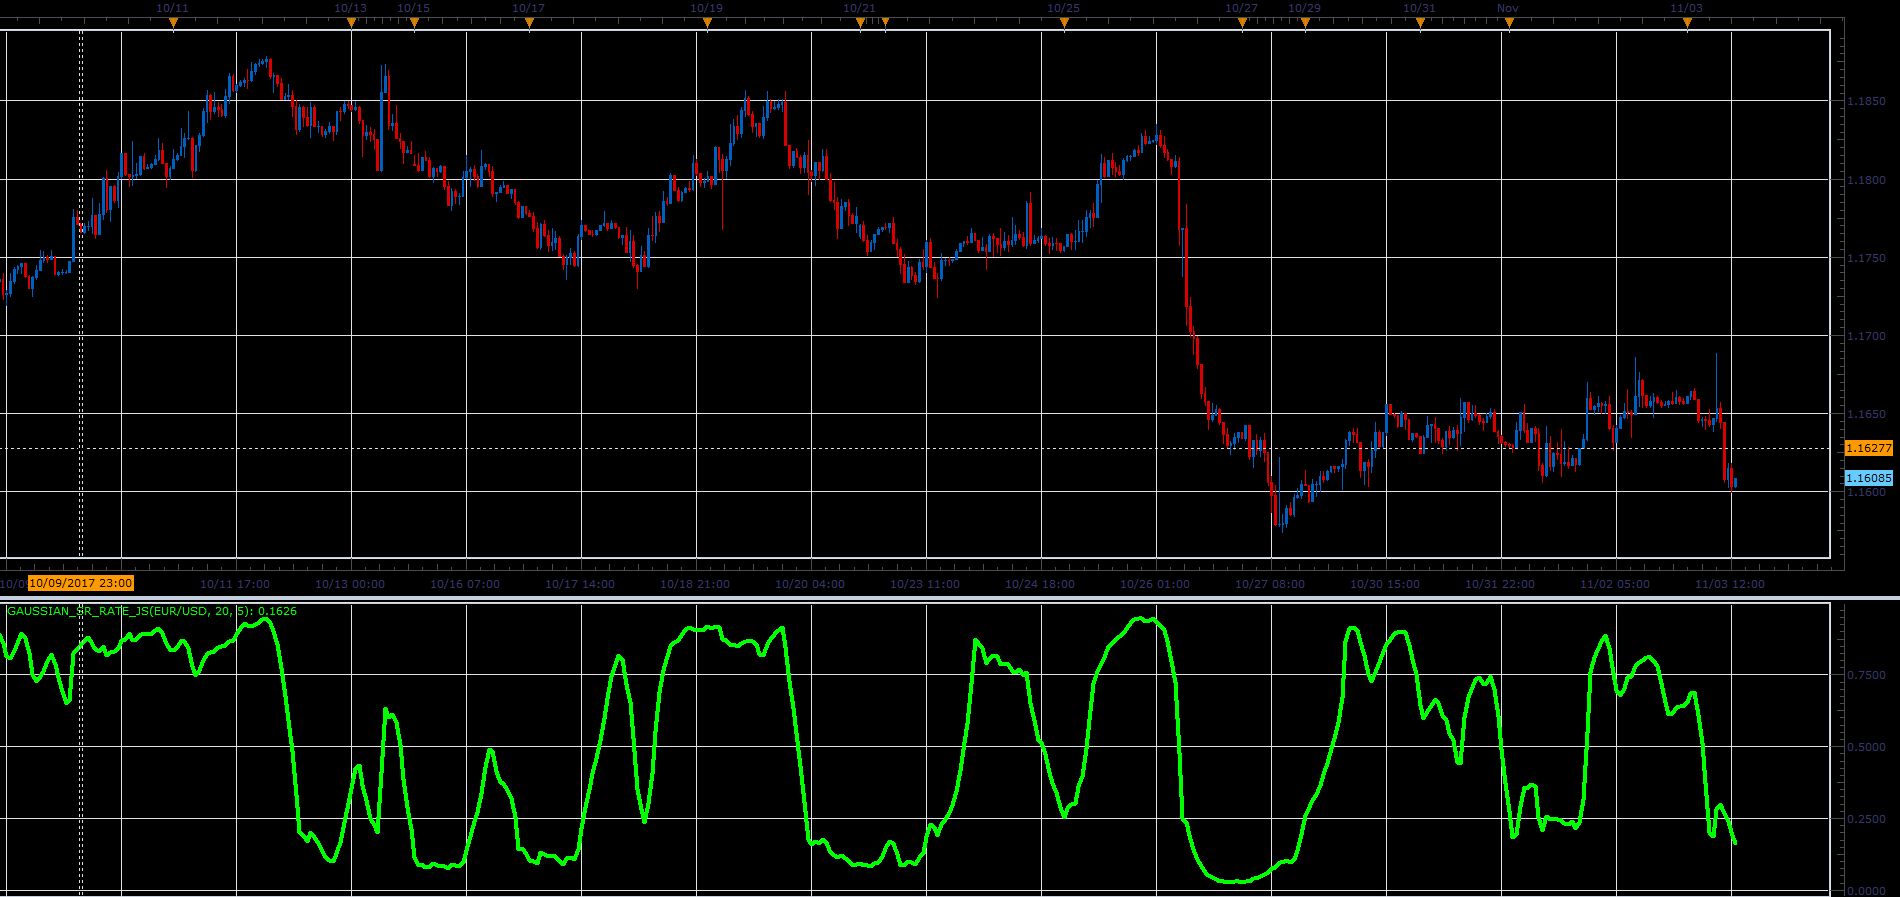Click the 1.1850 price axis label

coord(1866,102)
